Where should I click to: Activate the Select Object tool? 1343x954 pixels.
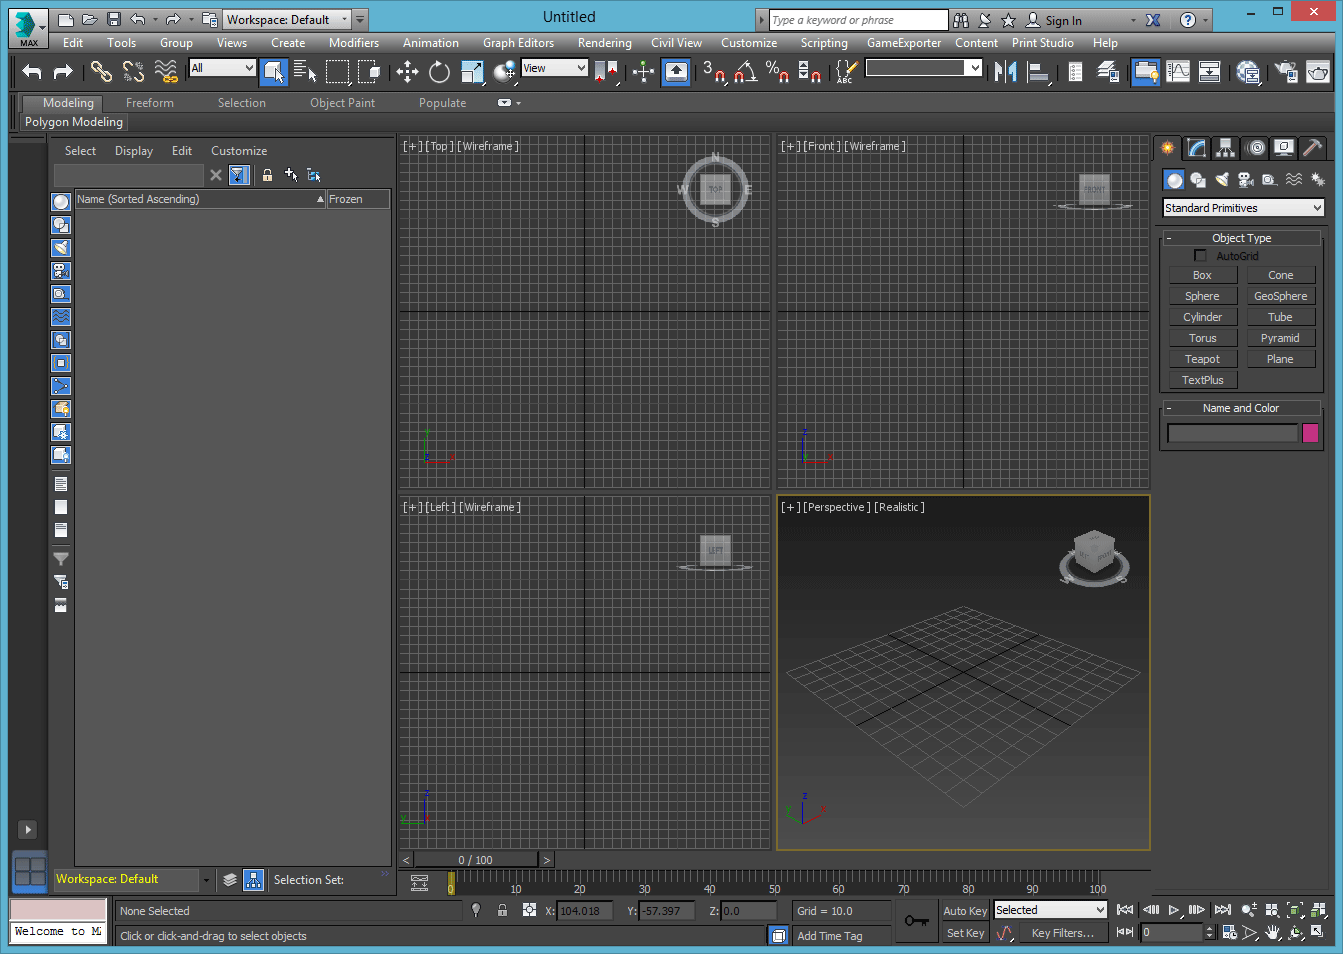(x=273, y=71)
